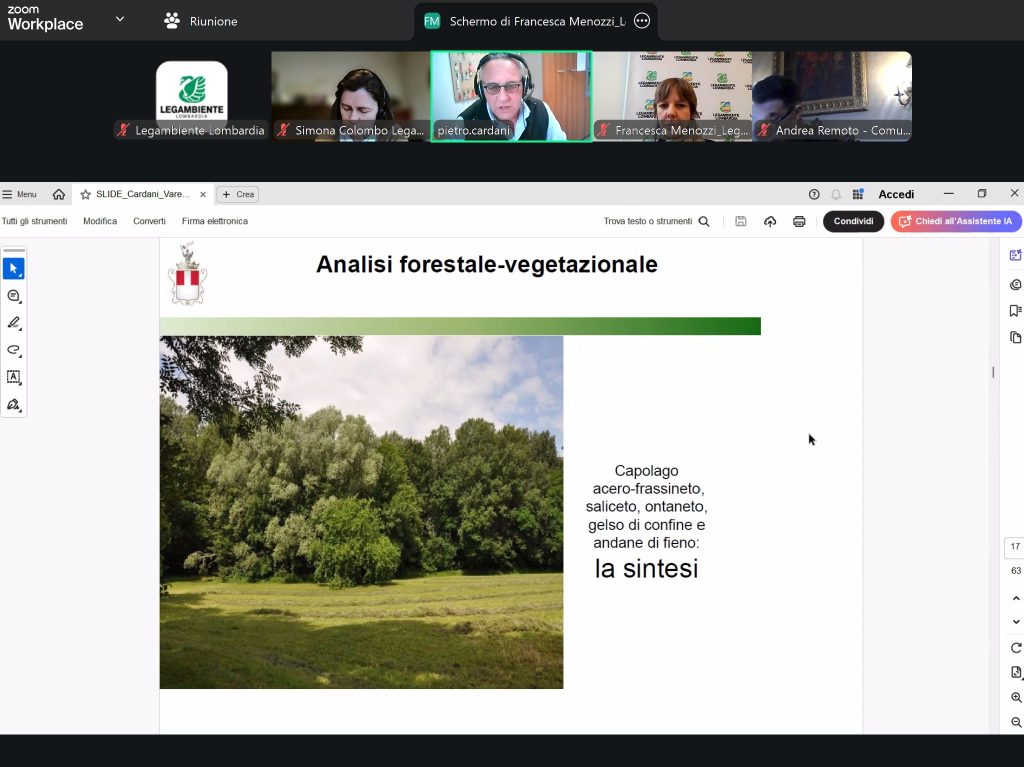Open the fill and sign tool
Screen dimensions: 1024x767
coord(13,405)
